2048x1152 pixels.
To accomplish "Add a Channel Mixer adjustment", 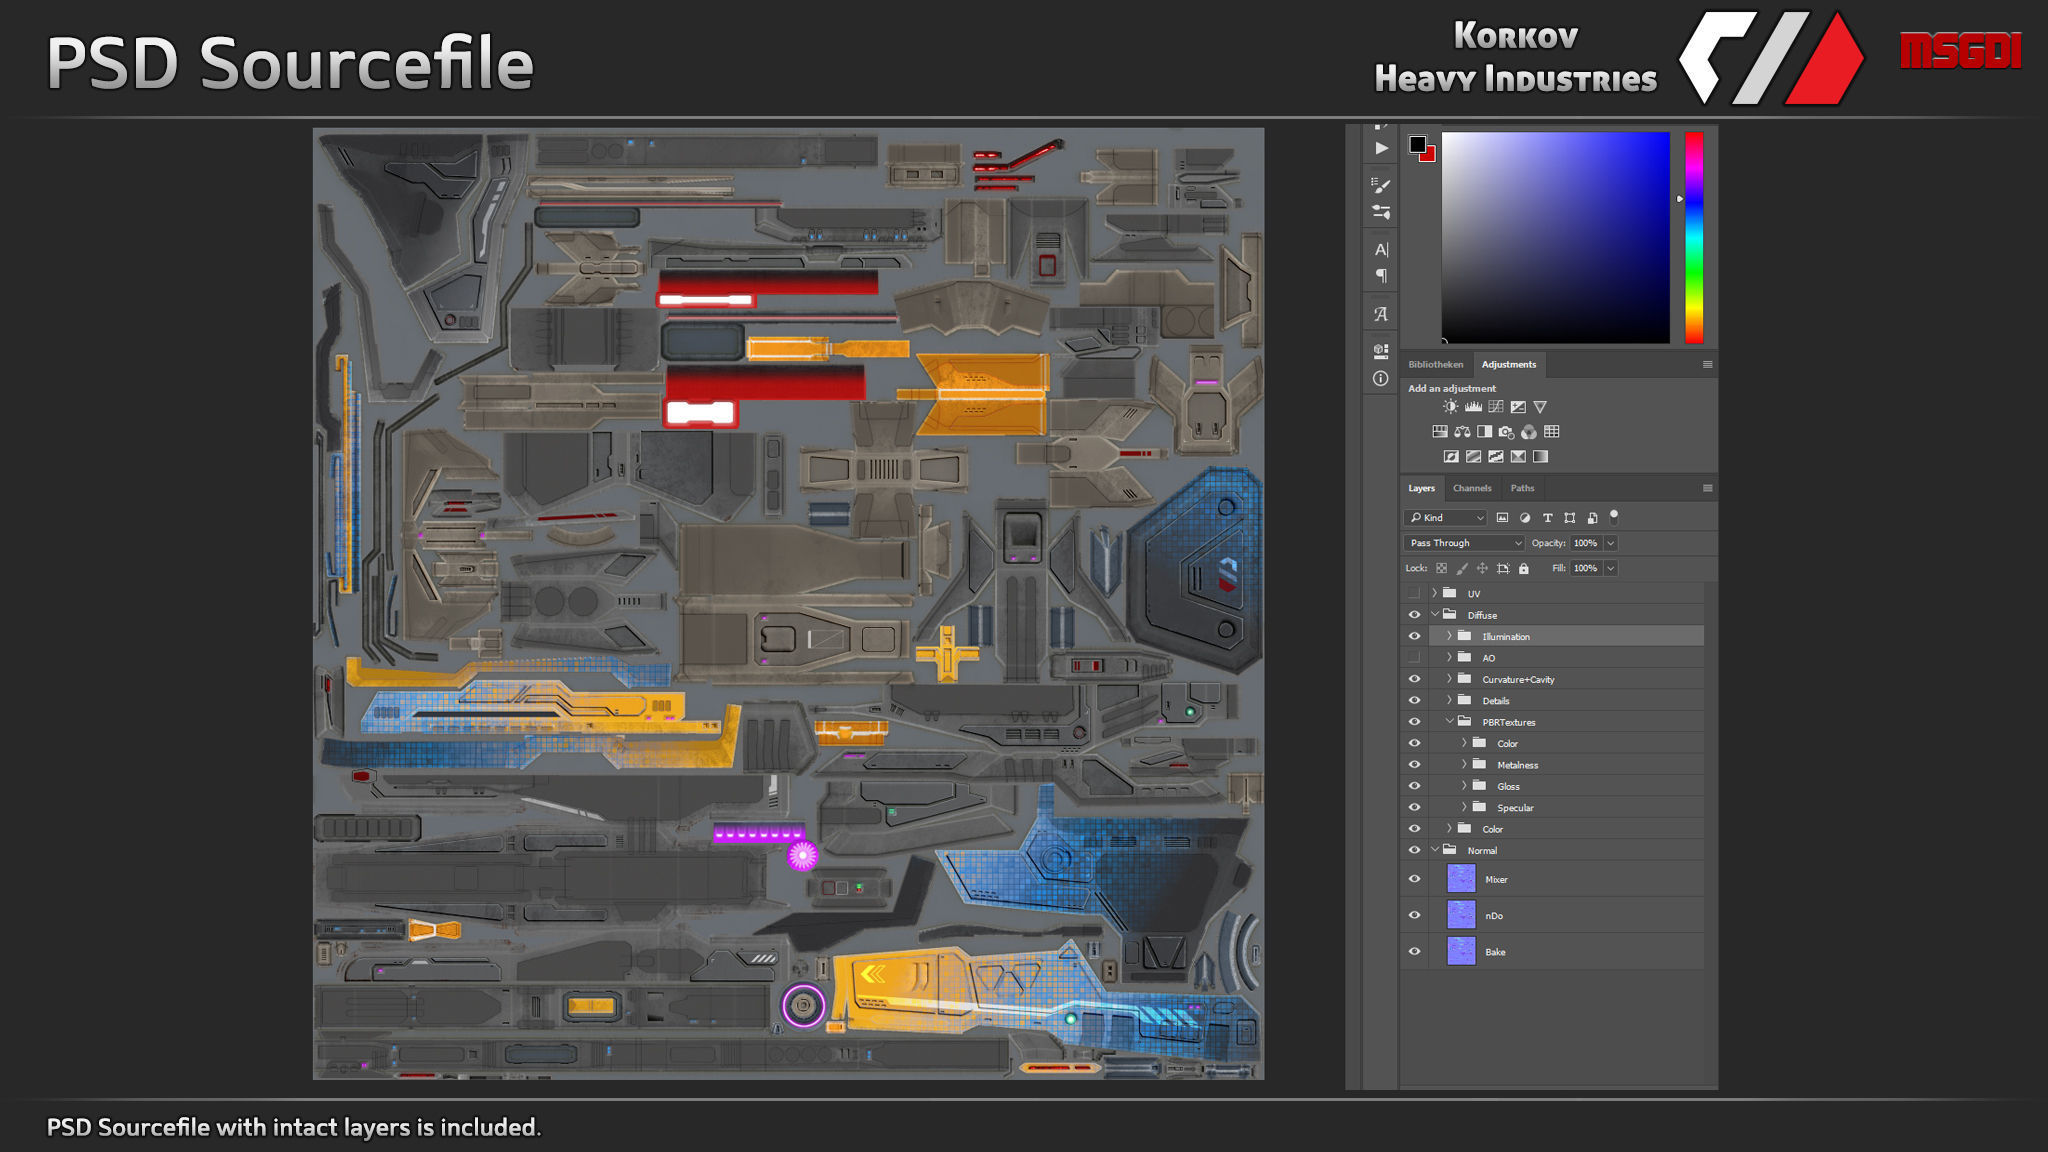I will tap(1529, 432).
